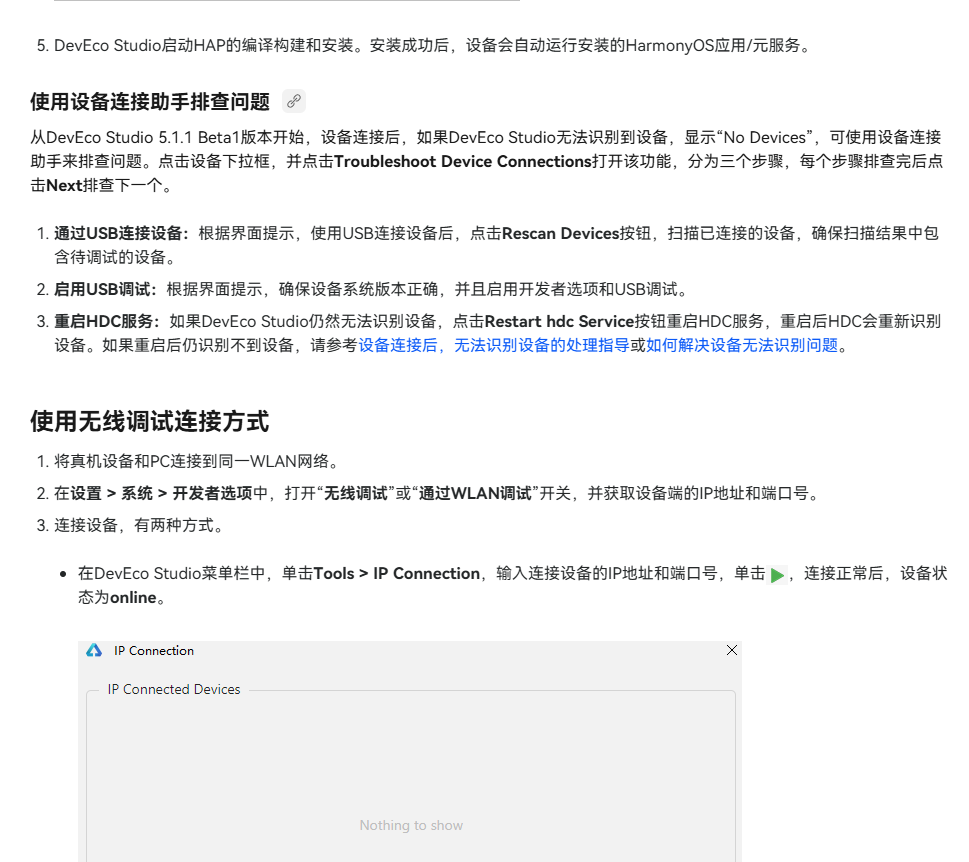The height and width of the screenshot is (862, 969).
Task: Click the bold 启用USB调试 step title
Action: [x=105, y=290]
